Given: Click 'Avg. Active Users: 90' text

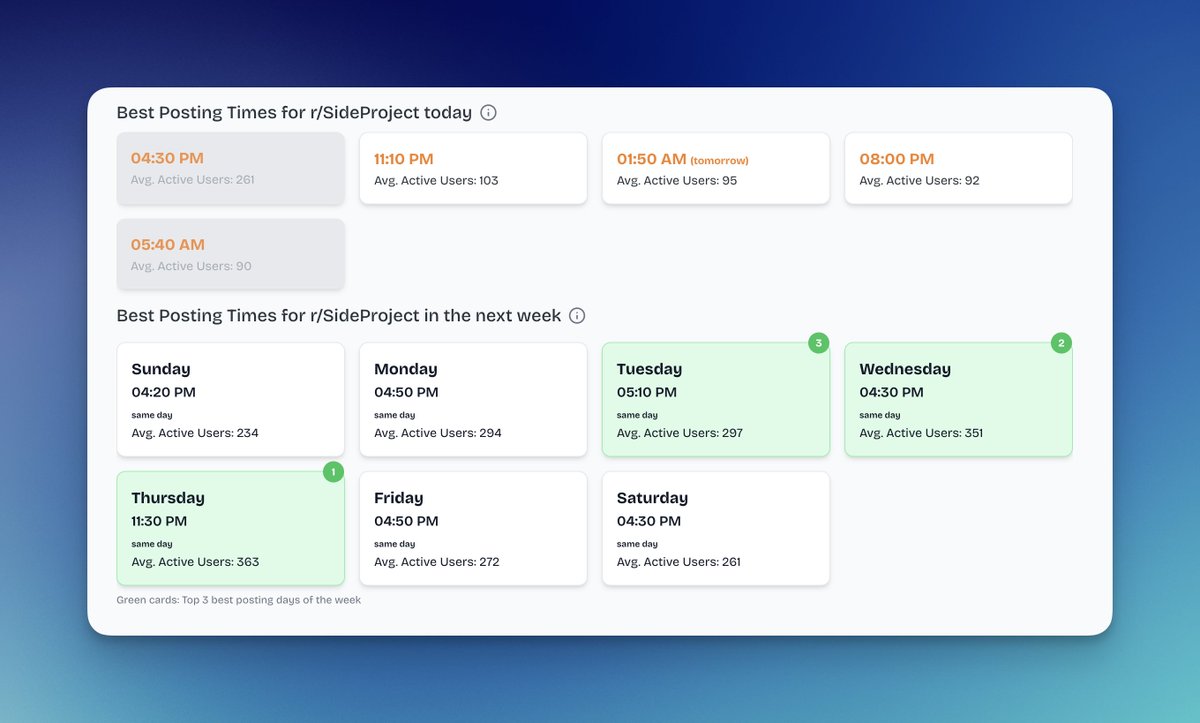Looking at the screenshot, I should (x=191, y=267).
